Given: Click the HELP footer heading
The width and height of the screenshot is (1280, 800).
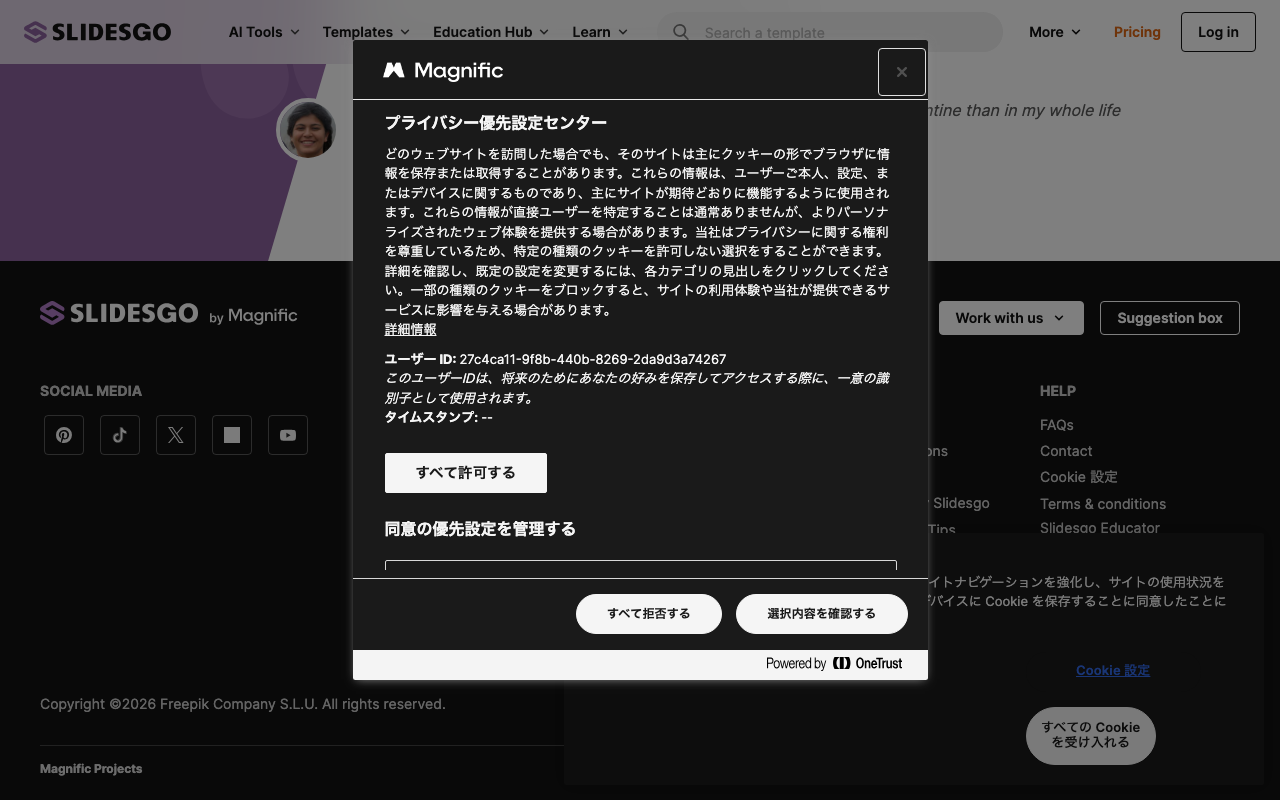Looking at the screenshot, I should coord(1058,391).
